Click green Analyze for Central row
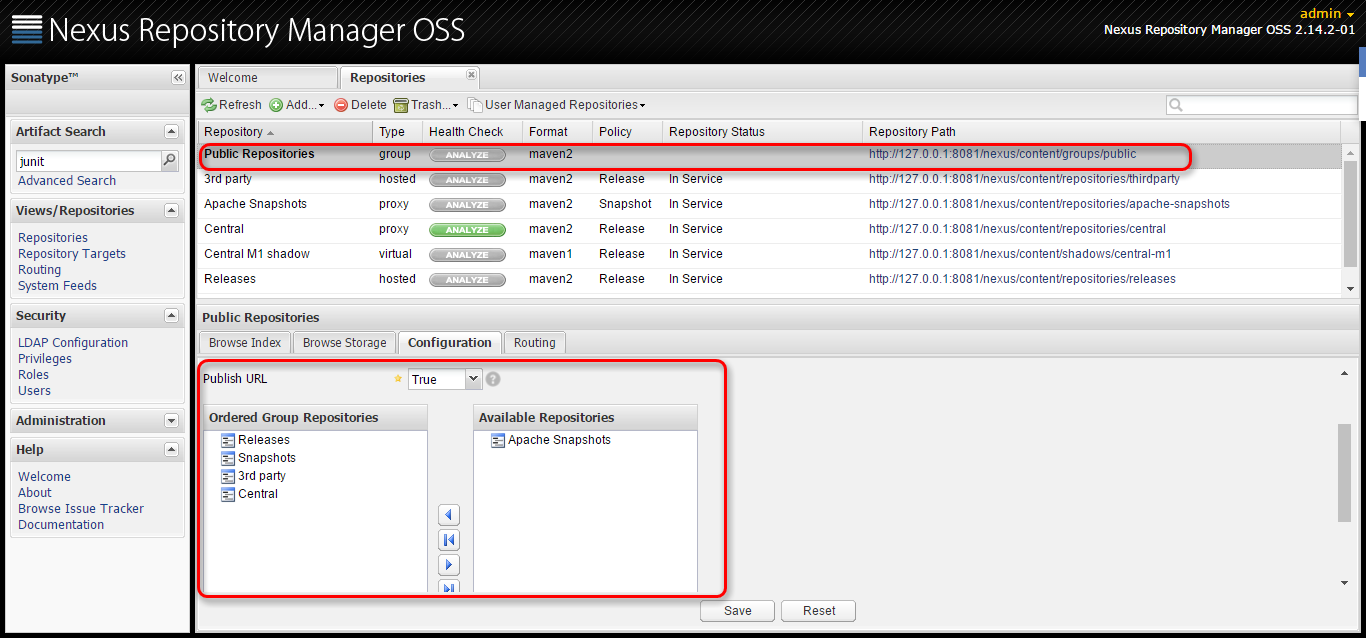 coord(467,230)
